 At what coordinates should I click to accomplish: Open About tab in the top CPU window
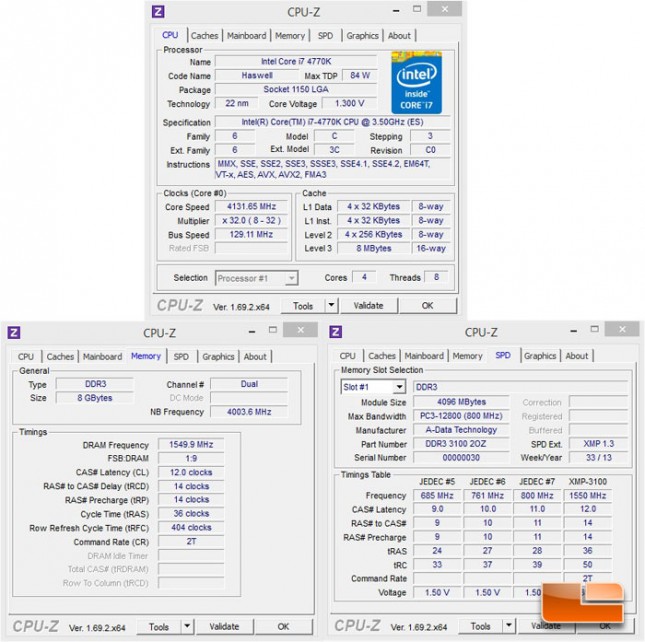[399, 36]
